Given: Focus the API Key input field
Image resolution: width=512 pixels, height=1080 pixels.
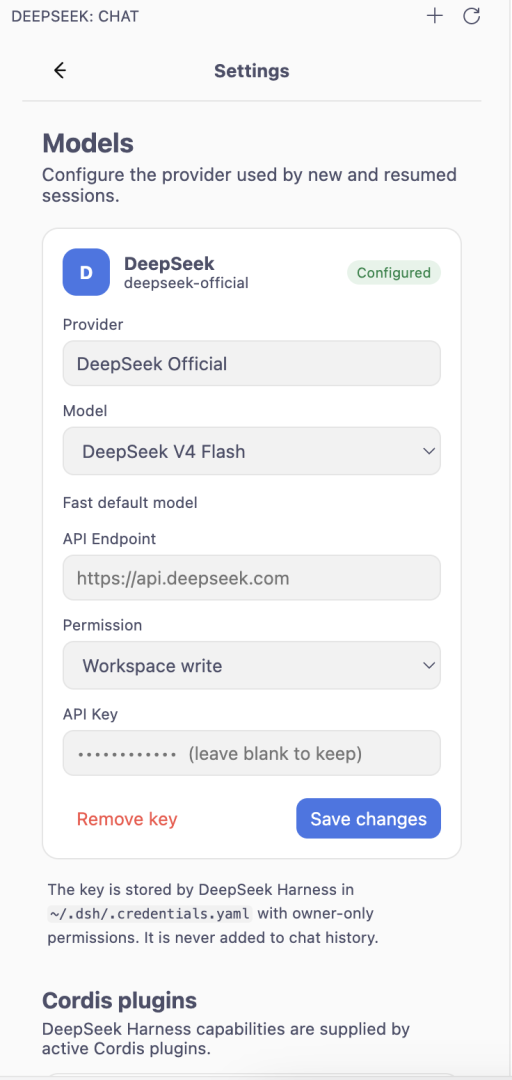Looking at the screenshot, I should pyautogui.click(x=252, y=754).
